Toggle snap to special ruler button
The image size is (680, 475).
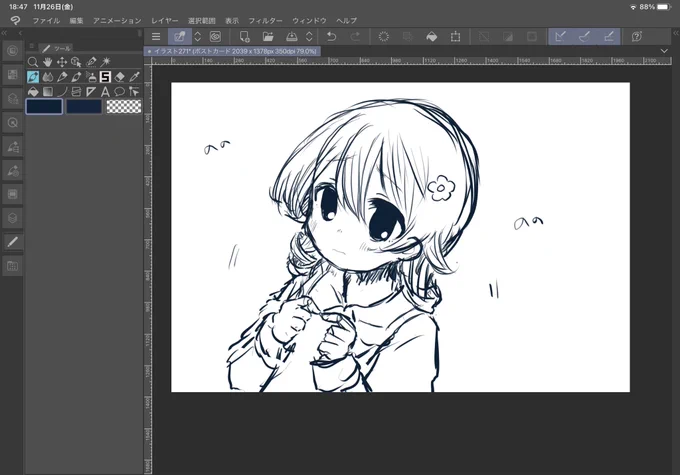(x=584, y=36)
